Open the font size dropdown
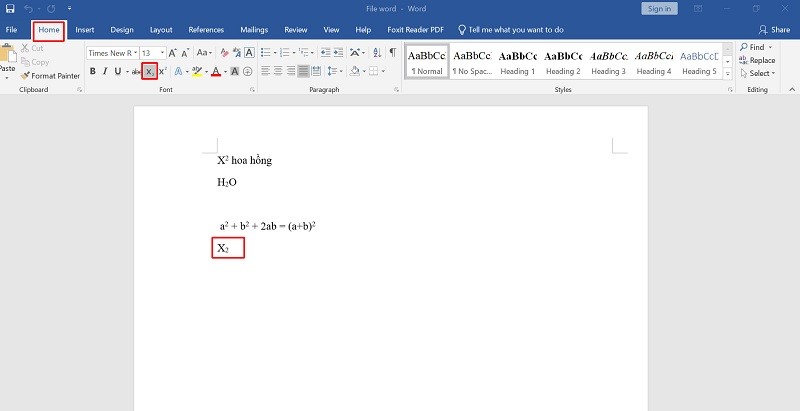Screen dimensions: 800x411 click(x=162, y=53)
